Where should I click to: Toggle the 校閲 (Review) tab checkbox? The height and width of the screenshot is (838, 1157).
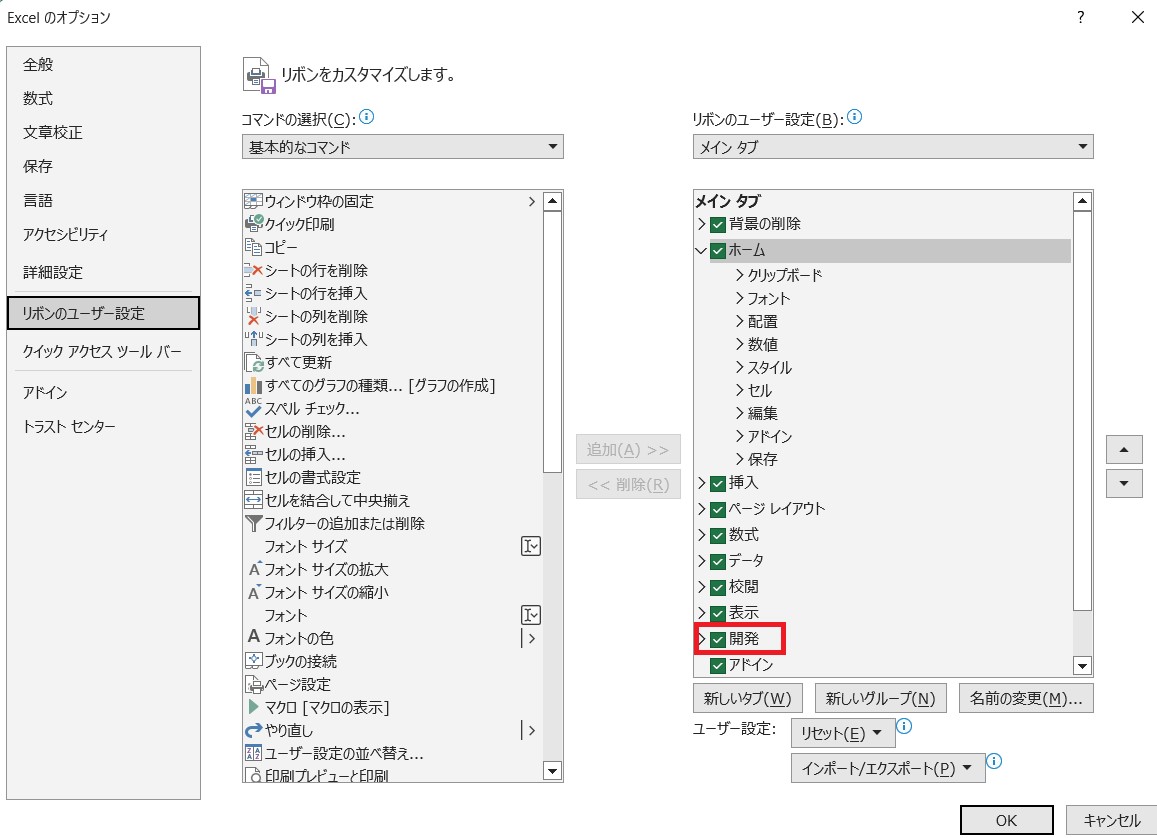717,587
